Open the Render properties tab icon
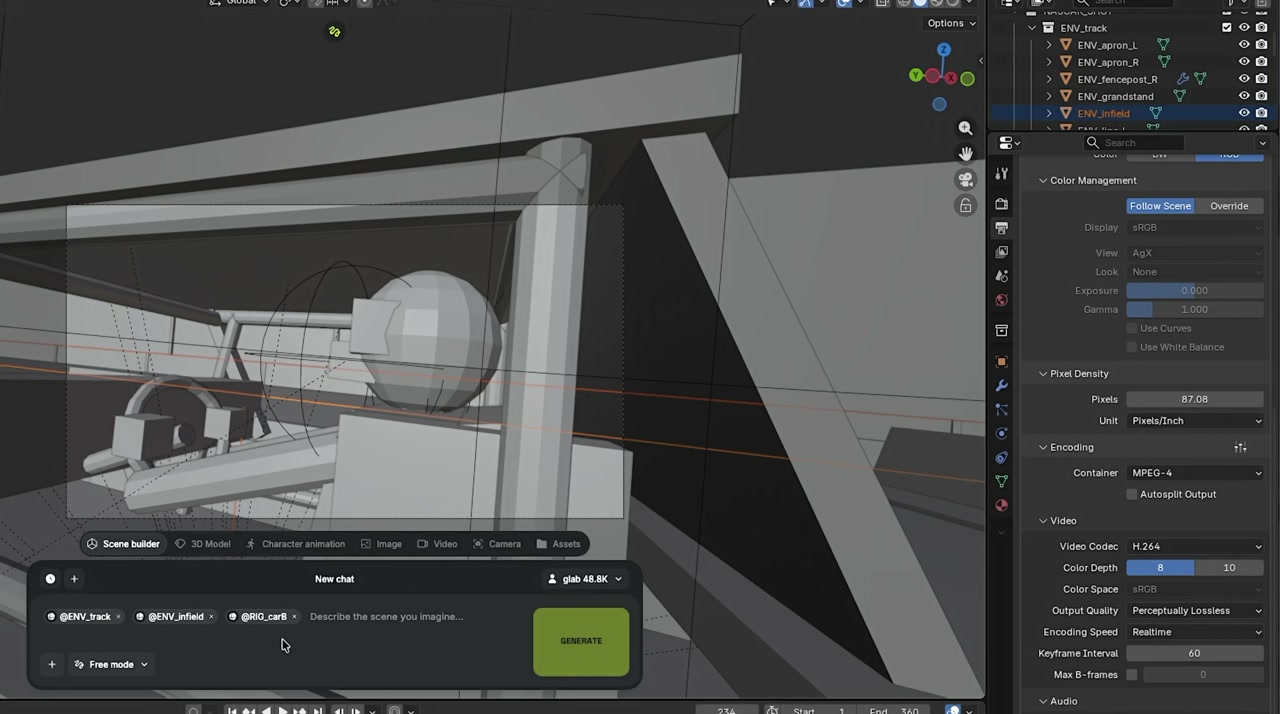The width and height of the screenshot is (1280, 714). click(1001, 203)
